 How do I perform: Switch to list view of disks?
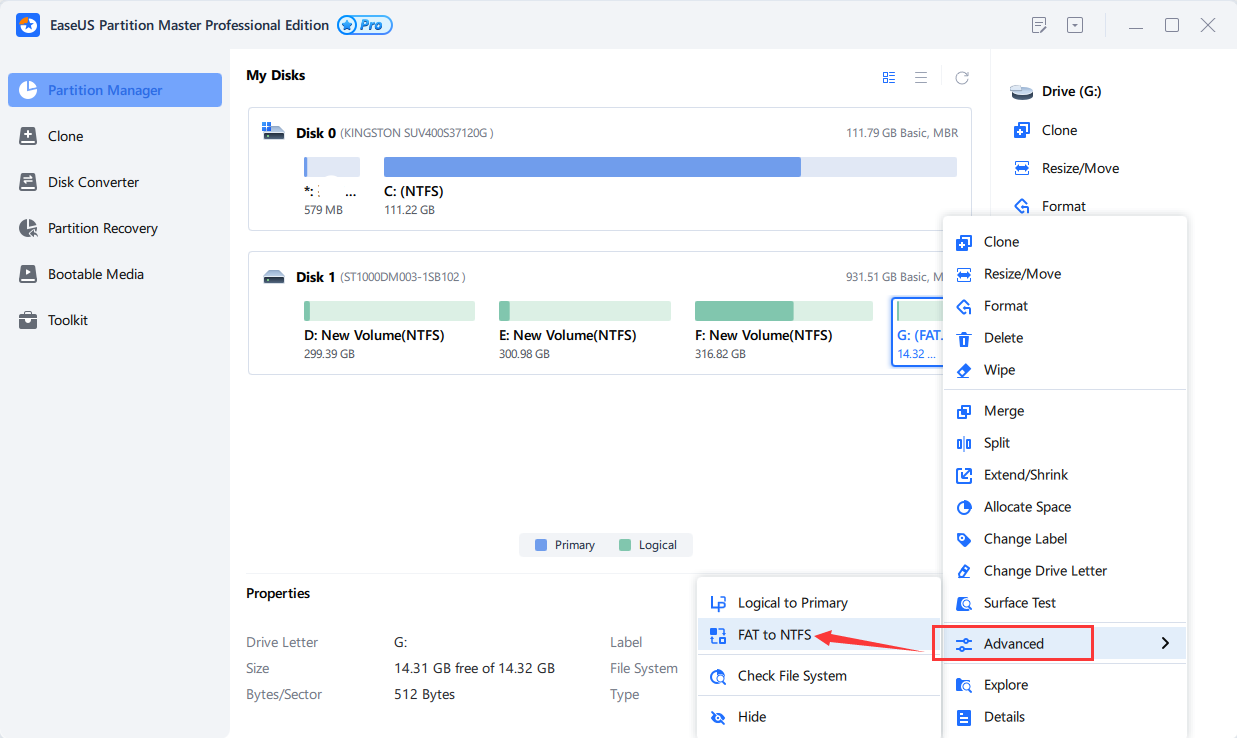pos(921,78)
